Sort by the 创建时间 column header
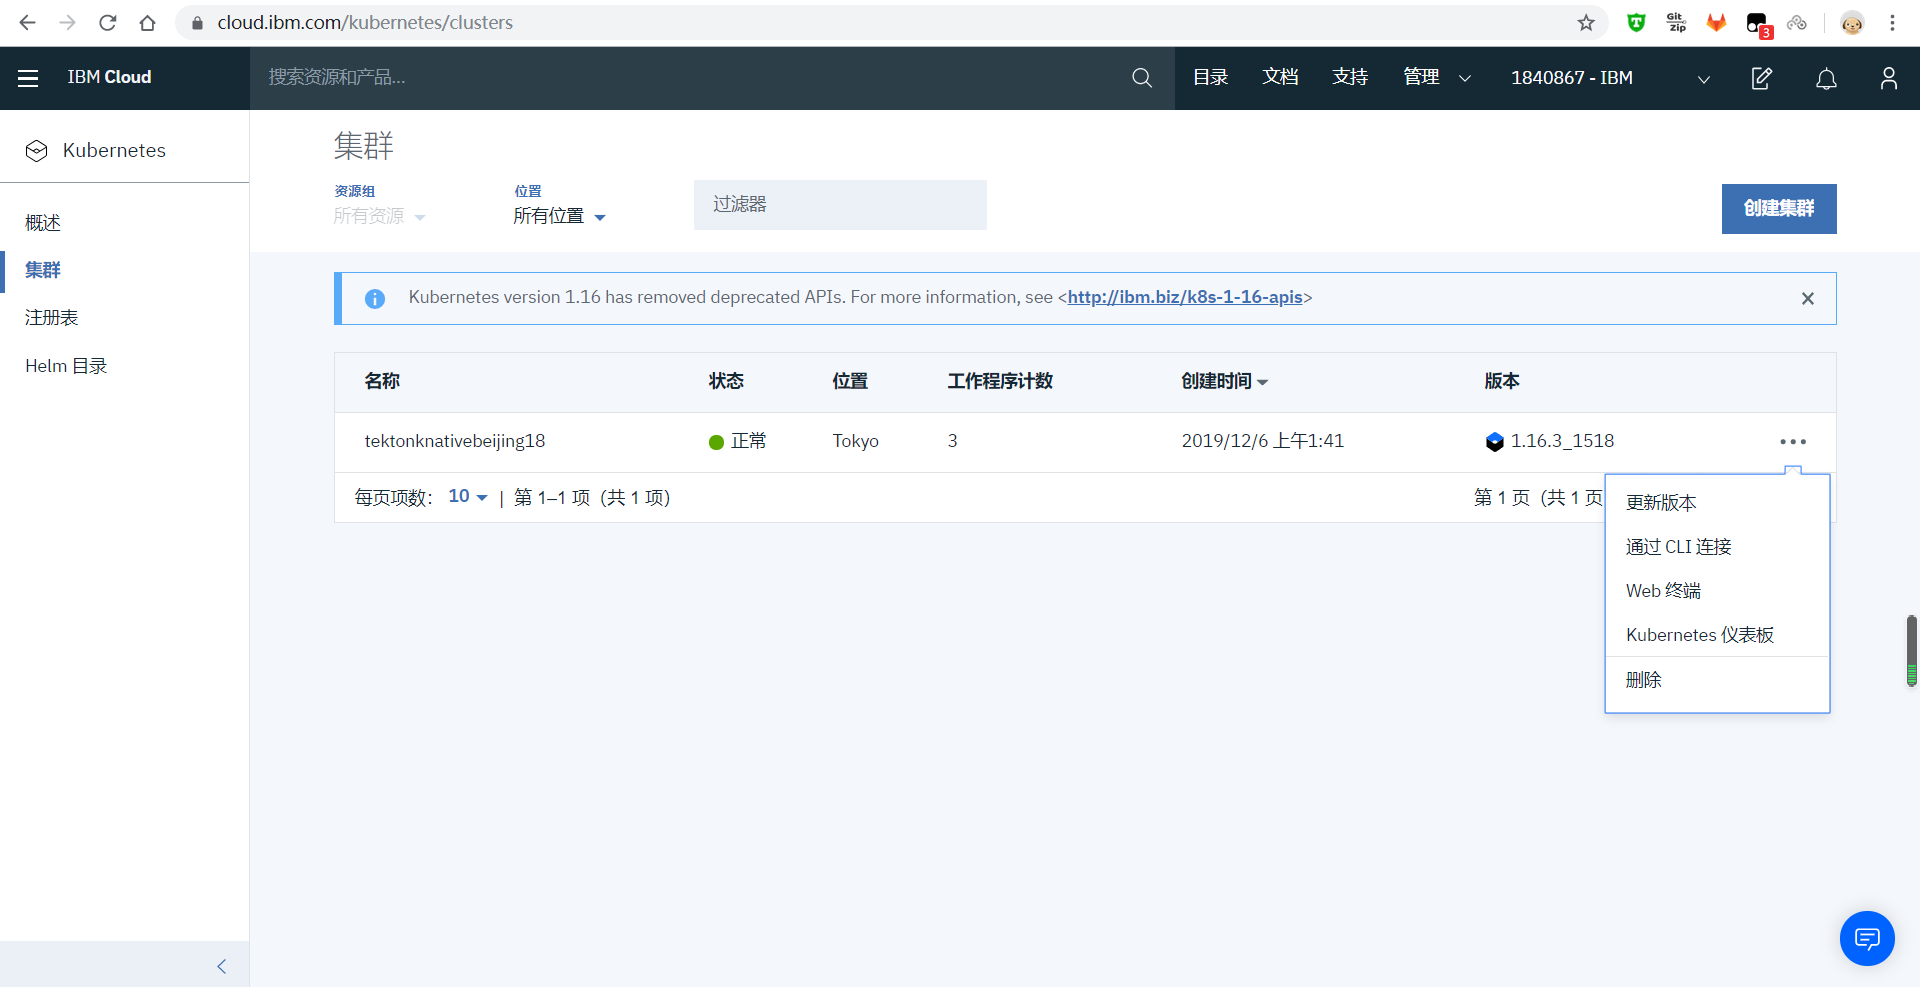This screenshot has height=987, width=1920. click(1224, 381)
